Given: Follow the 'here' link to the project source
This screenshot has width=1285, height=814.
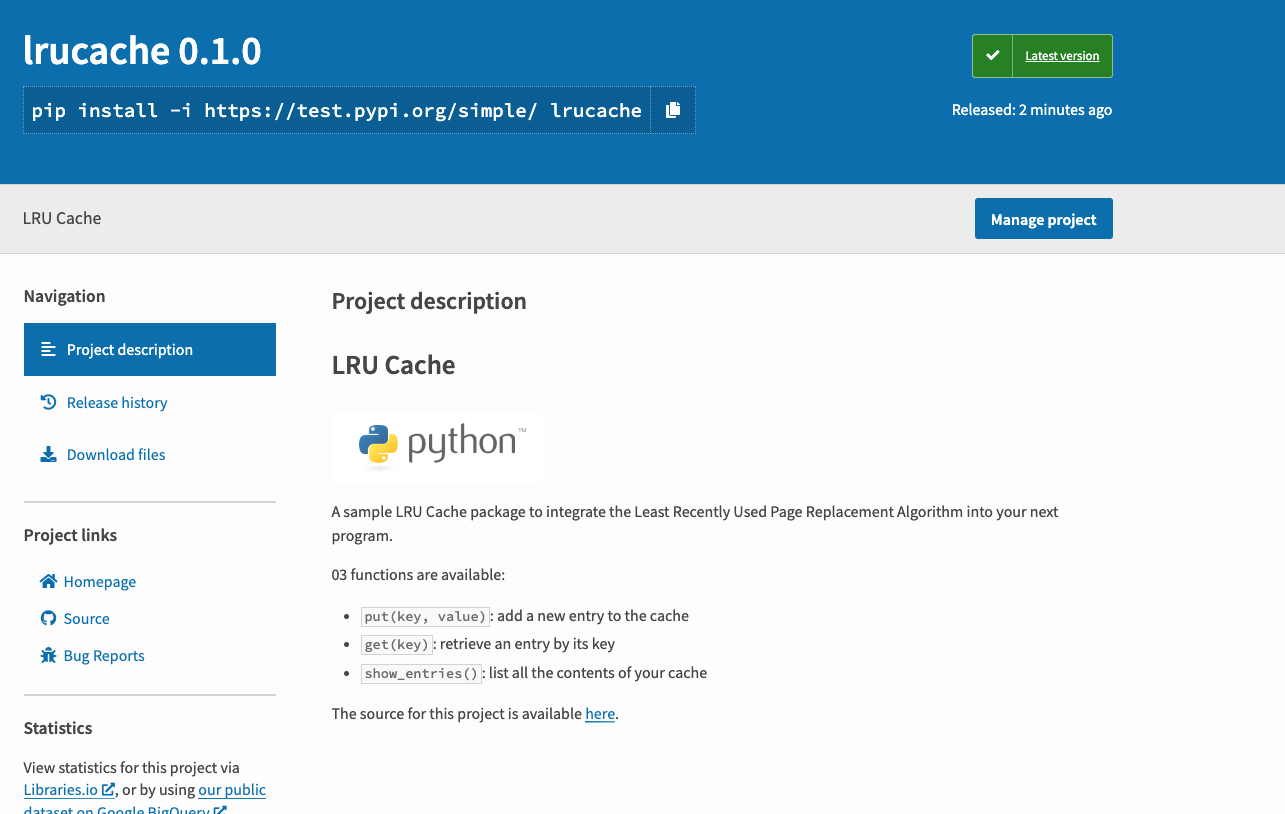Looking at the screenshot, I should coord(599,713).
